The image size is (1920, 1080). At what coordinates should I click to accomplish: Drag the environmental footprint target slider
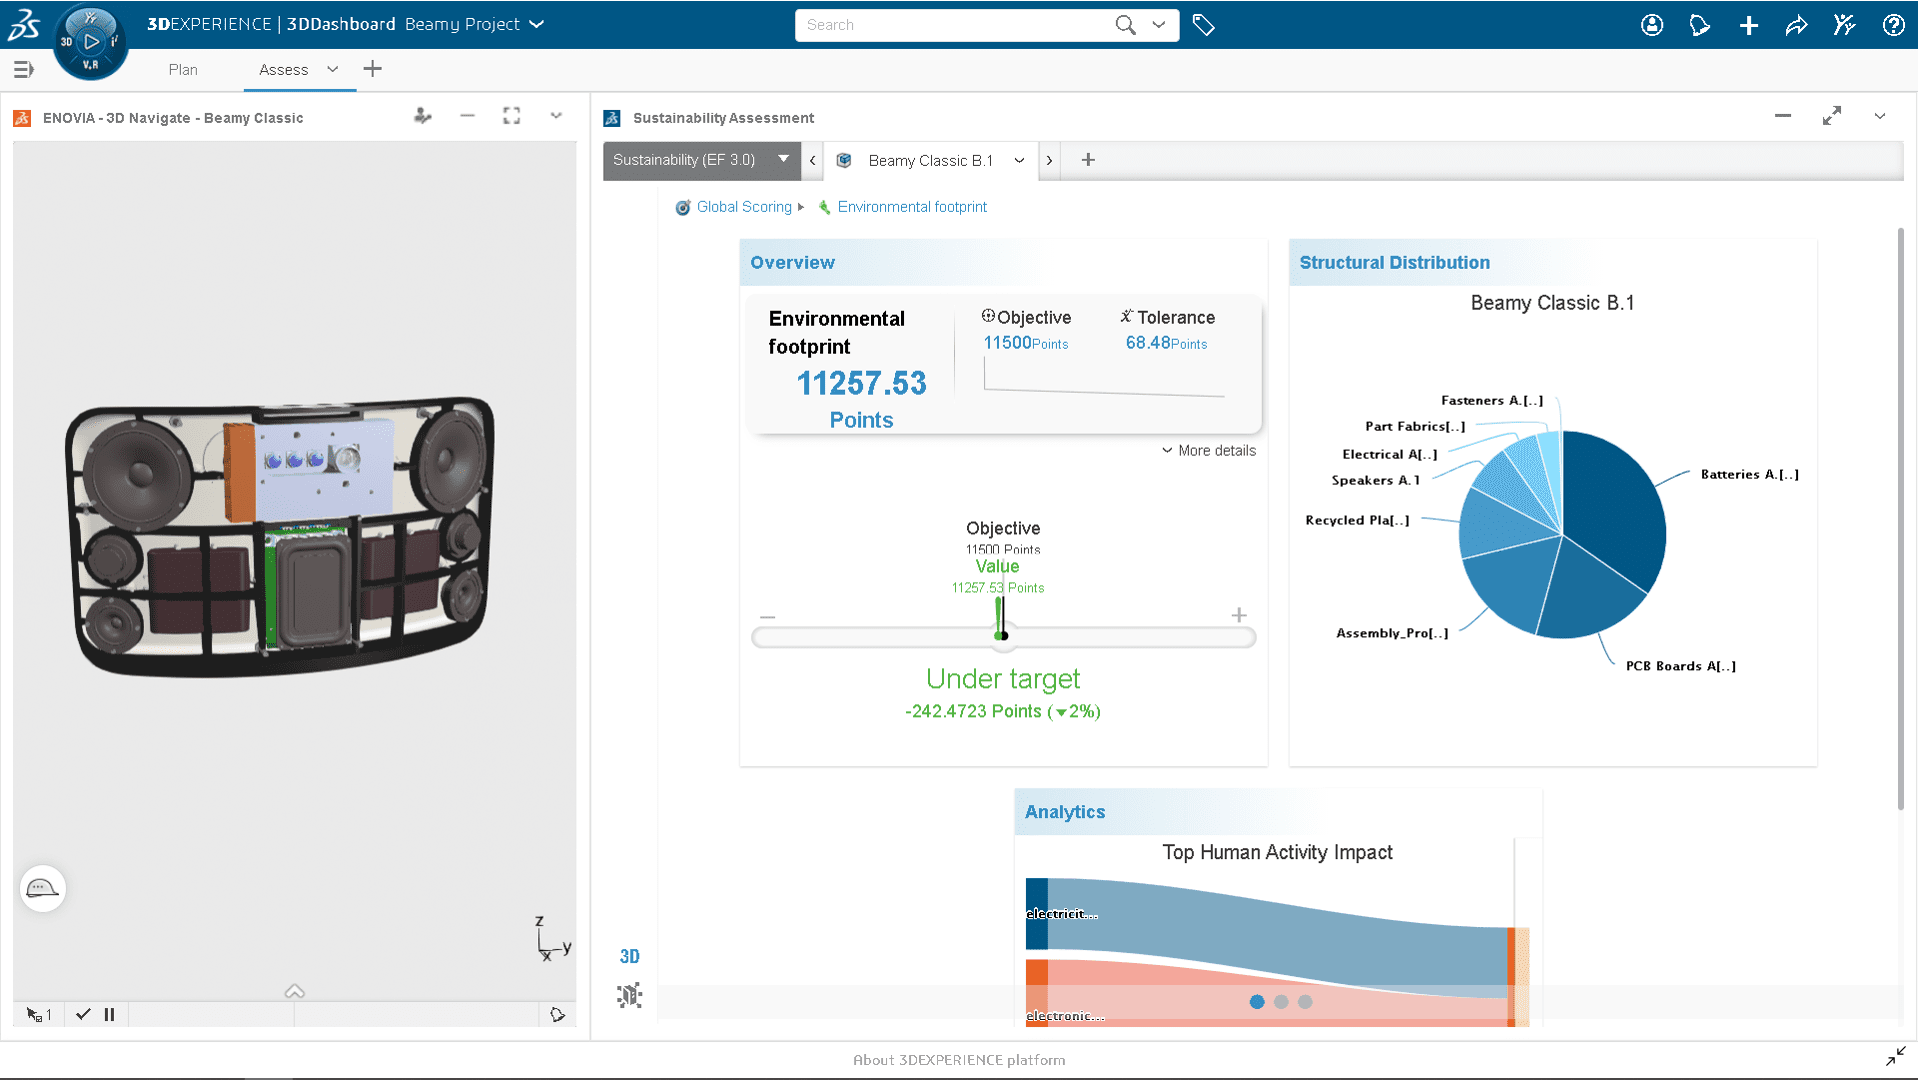tap(1002, 633)
